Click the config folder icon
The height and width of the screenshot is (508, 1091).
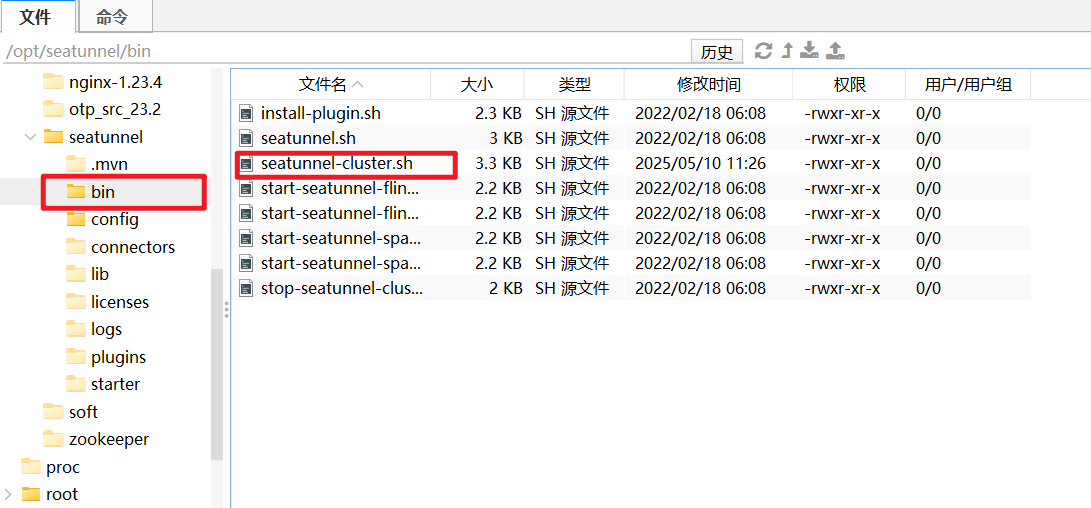pyautogui.click(x=76, y=220)
